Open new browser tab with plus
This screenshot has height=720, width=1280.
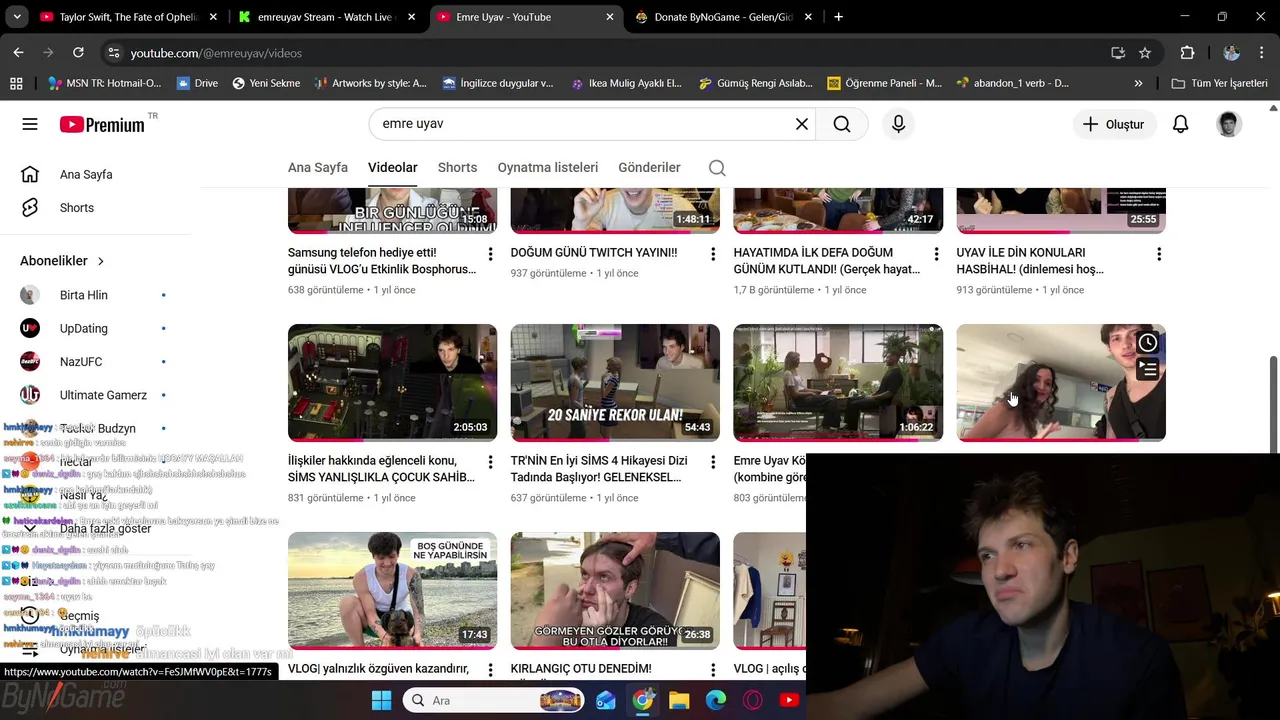[x=838, y=17]
